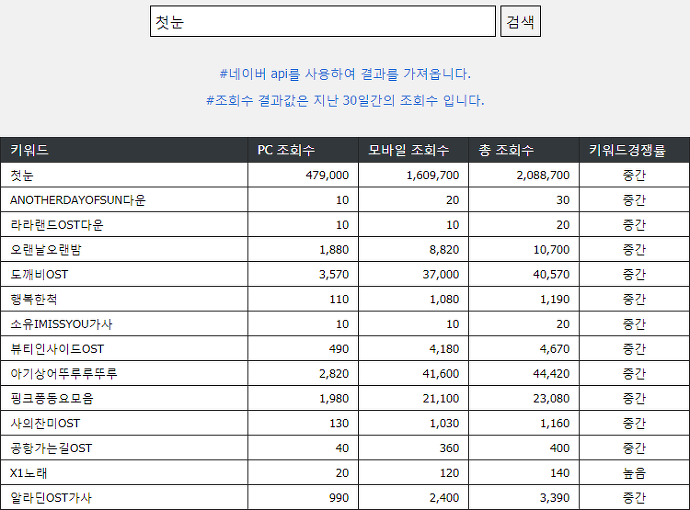Click the 총 조회수 column header
This screenshot has height=510, width=690.
[524, 150]
